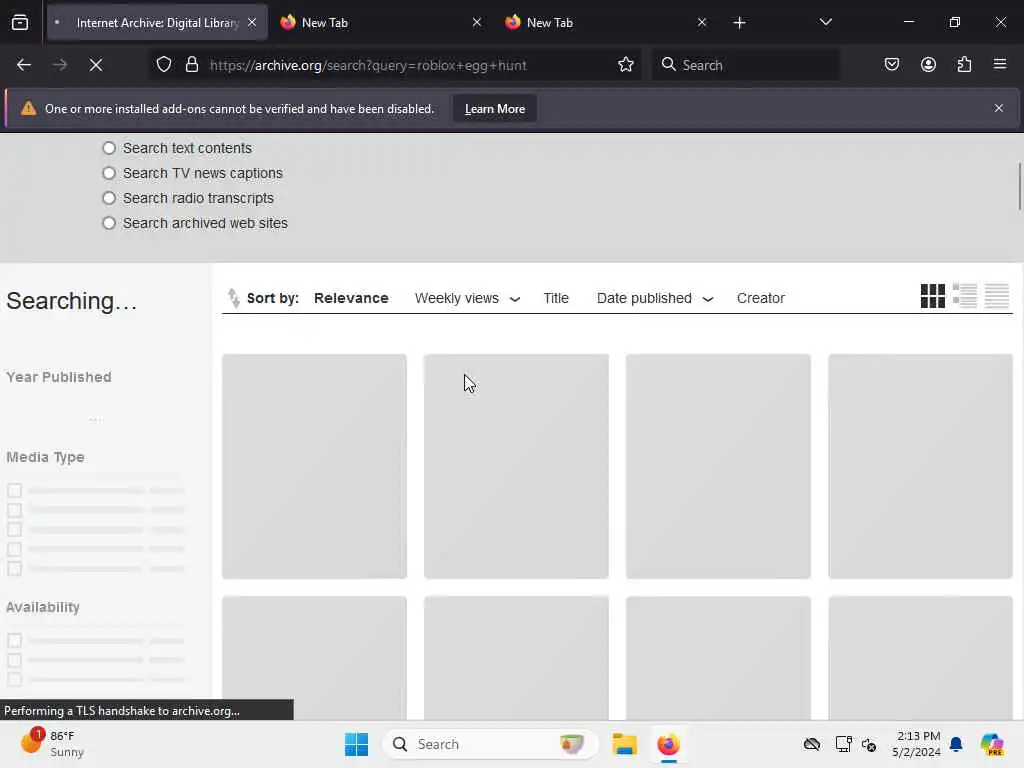Click the crossed-out cloud icon in the system tray

coord(812,744)
